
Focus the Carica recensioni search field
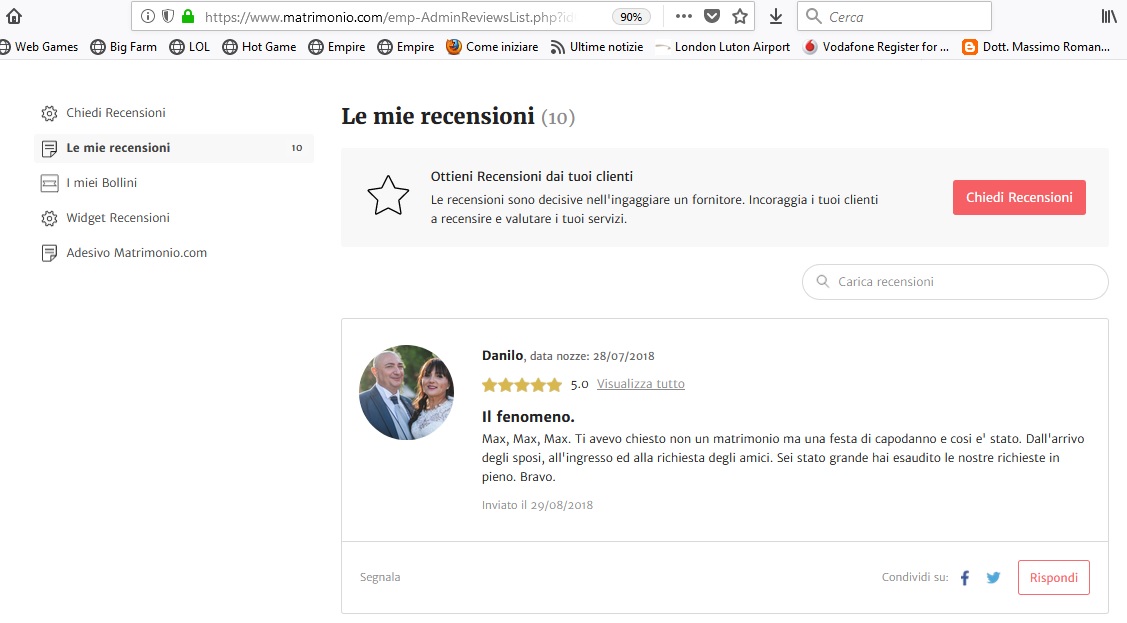click(955, 282)
